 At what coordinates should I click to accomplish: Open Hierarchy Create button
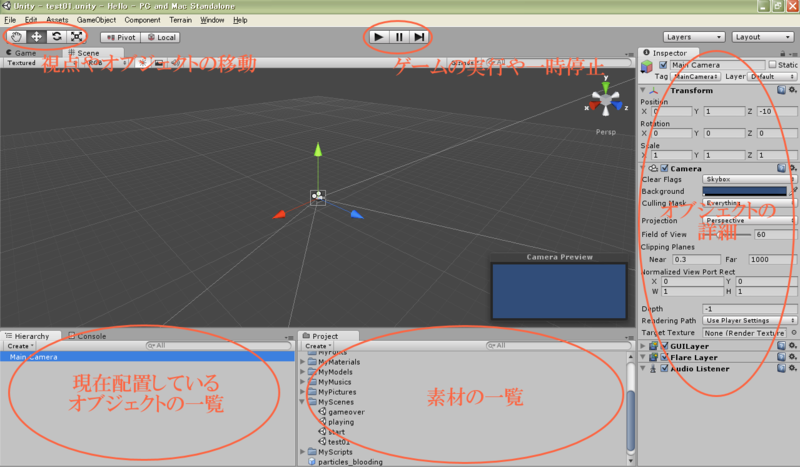coord(20,346)
